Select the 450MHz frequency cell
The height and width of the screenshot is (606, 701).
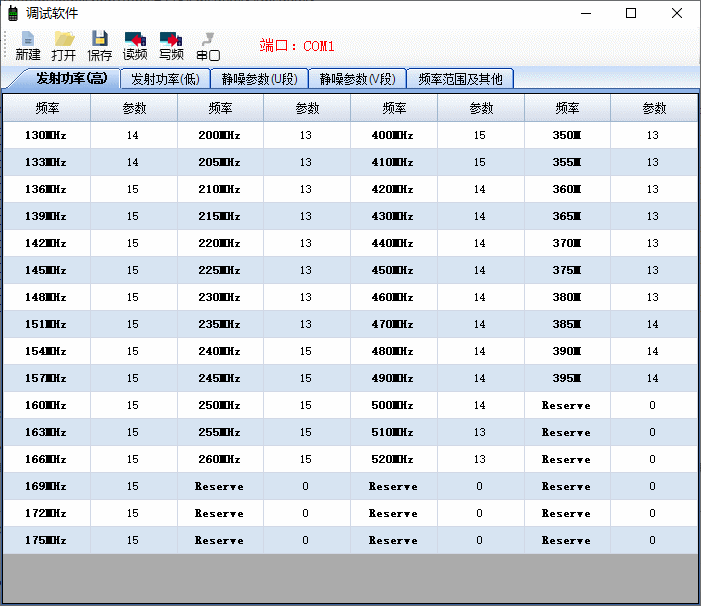pos(394,270)
